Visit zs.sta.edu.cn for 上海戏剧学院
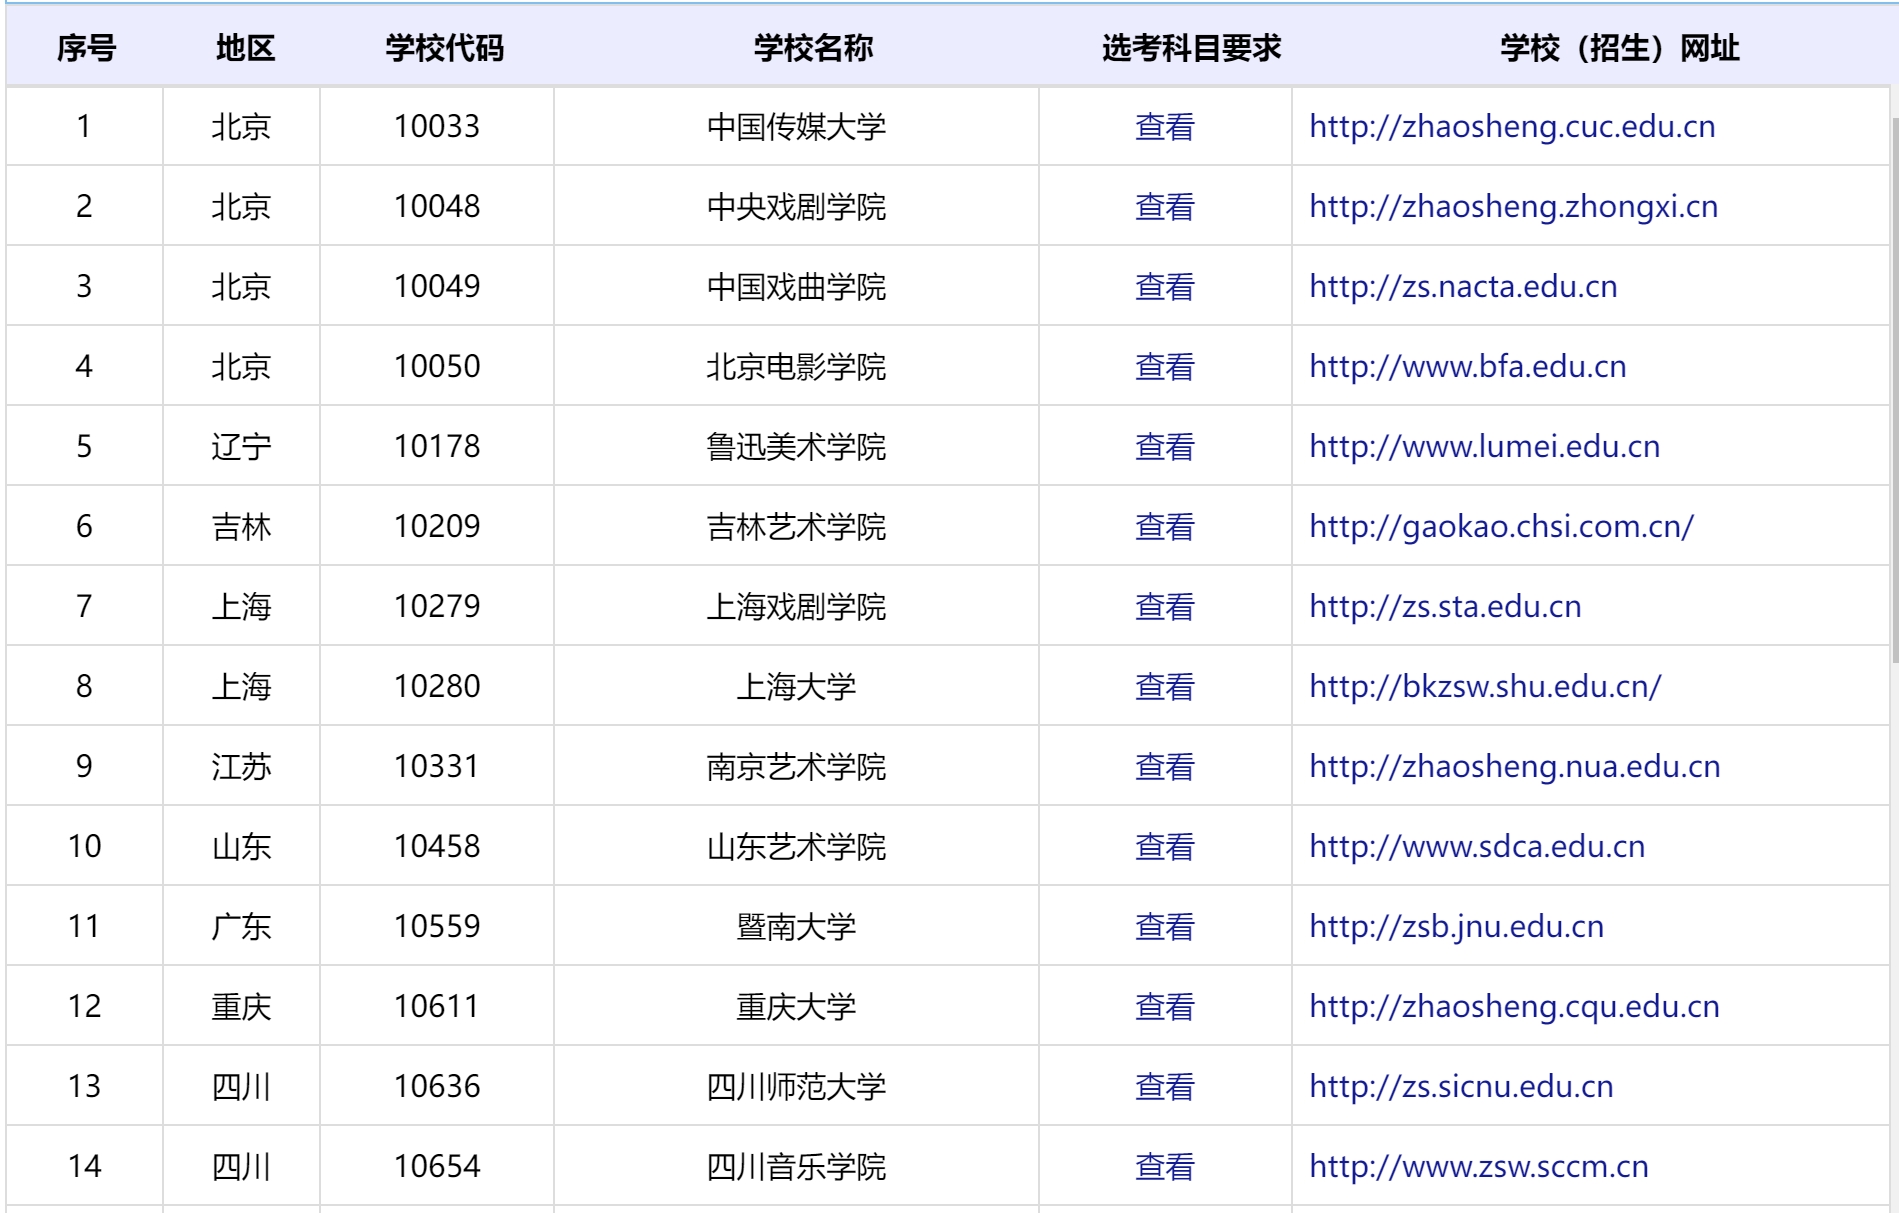Screen dimensions: 1899x1213 [1445, 607]
